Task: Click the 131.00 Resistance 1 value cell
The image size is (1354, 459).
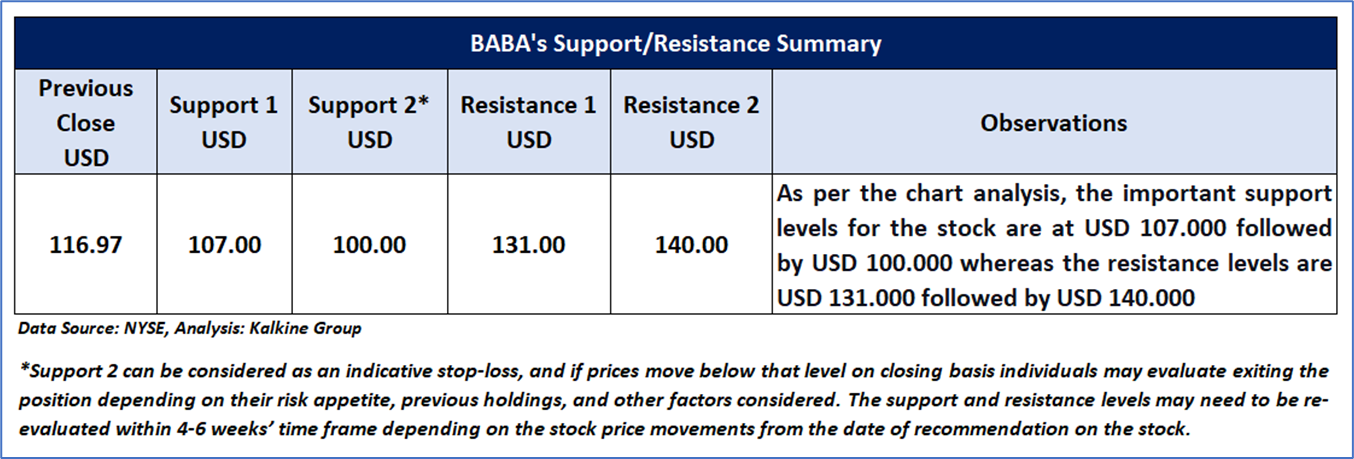Action: (x=528, y=244)
